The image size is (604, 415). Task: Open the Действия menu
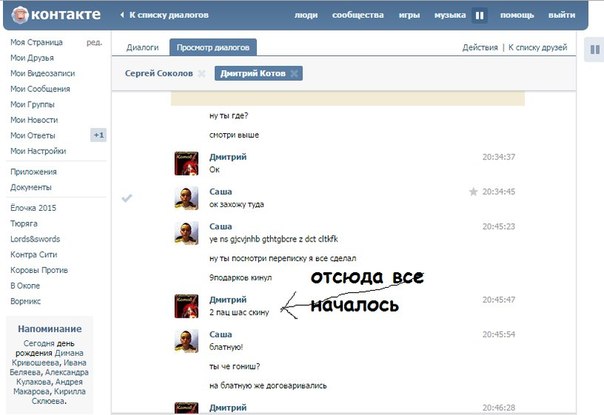pyautogui.click(x=480, y=47)
